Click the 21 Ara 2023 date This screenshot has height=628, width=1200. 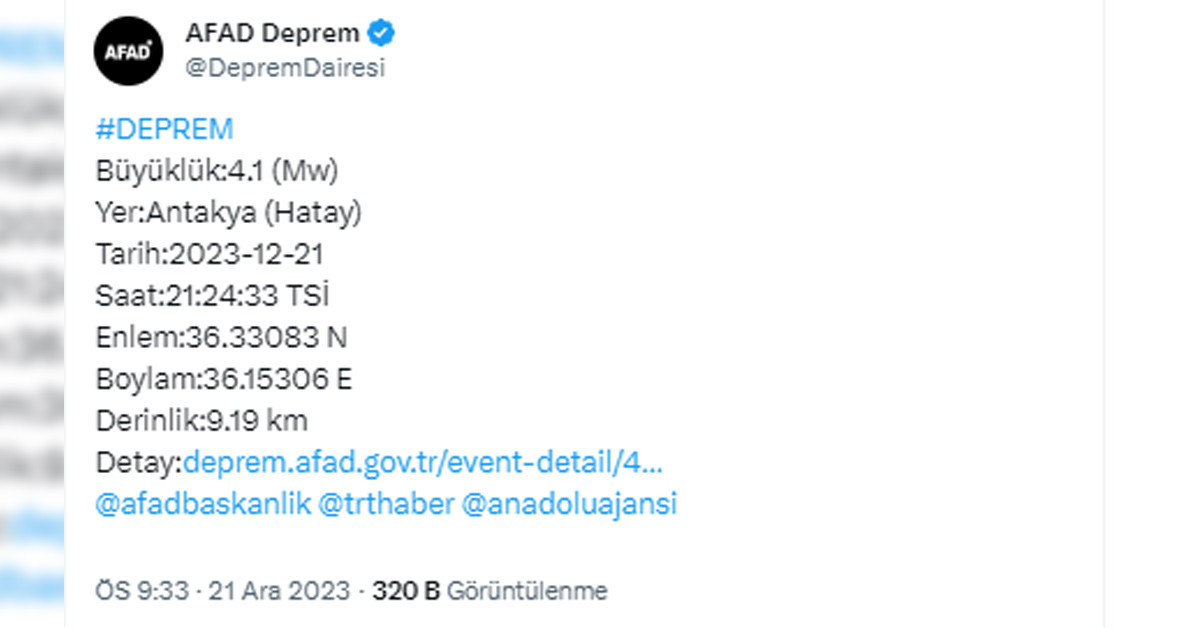278,591
